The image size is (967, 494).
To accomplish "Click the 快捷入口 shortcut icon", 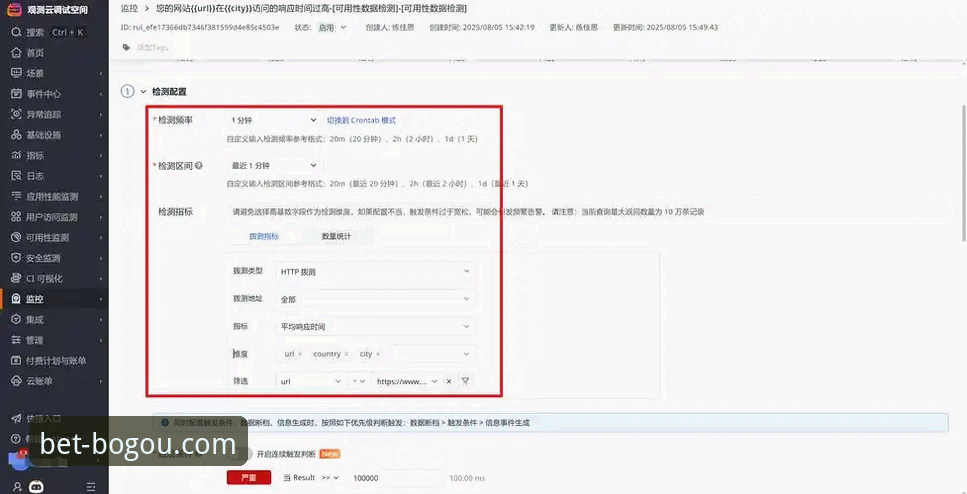I will [x=17, y=418].
